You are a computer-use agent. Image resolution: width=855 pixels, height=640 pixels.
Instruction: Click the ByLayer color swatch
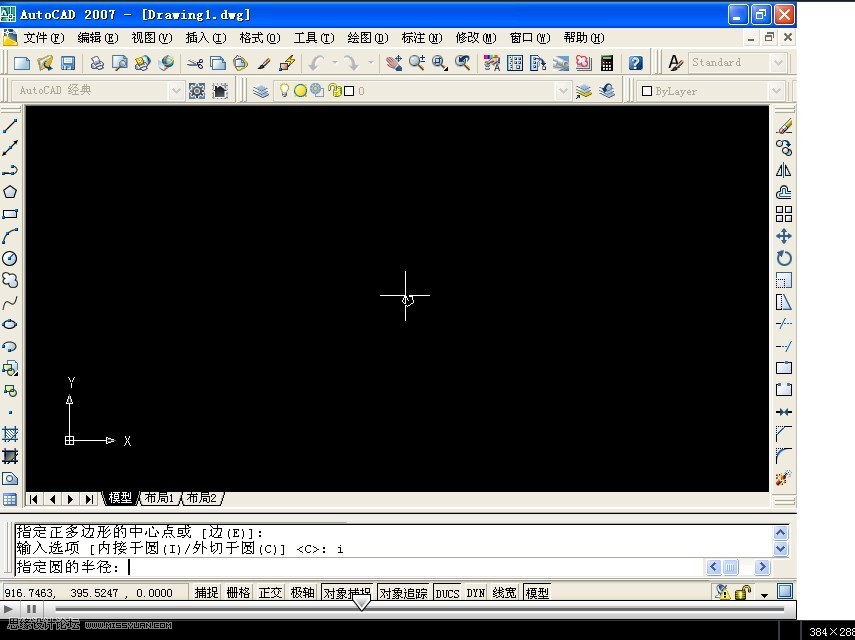pyautogui.click(x=648, y=90)
